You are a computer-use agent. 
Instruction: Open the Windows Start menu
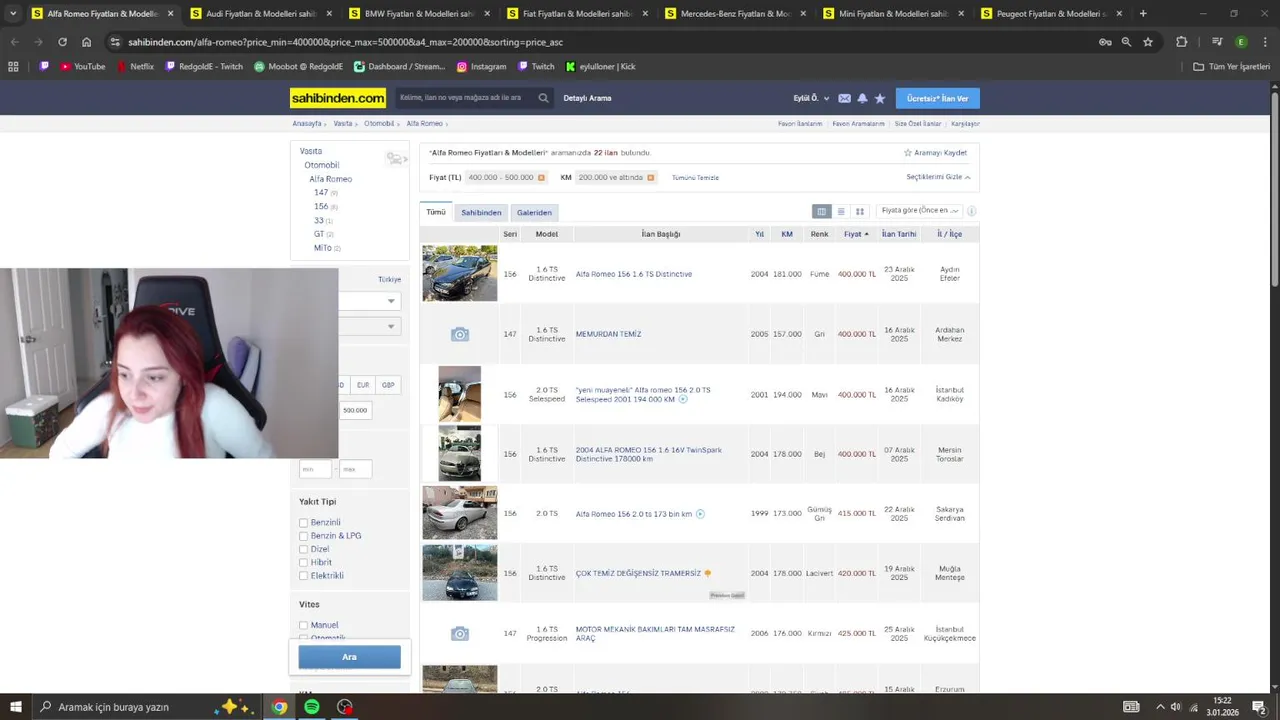click(x=15, y=707)
